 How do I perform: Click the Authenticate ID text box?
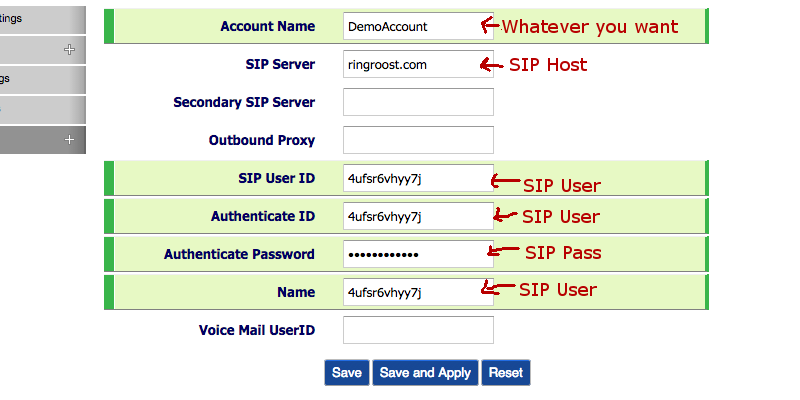[418, 216]
